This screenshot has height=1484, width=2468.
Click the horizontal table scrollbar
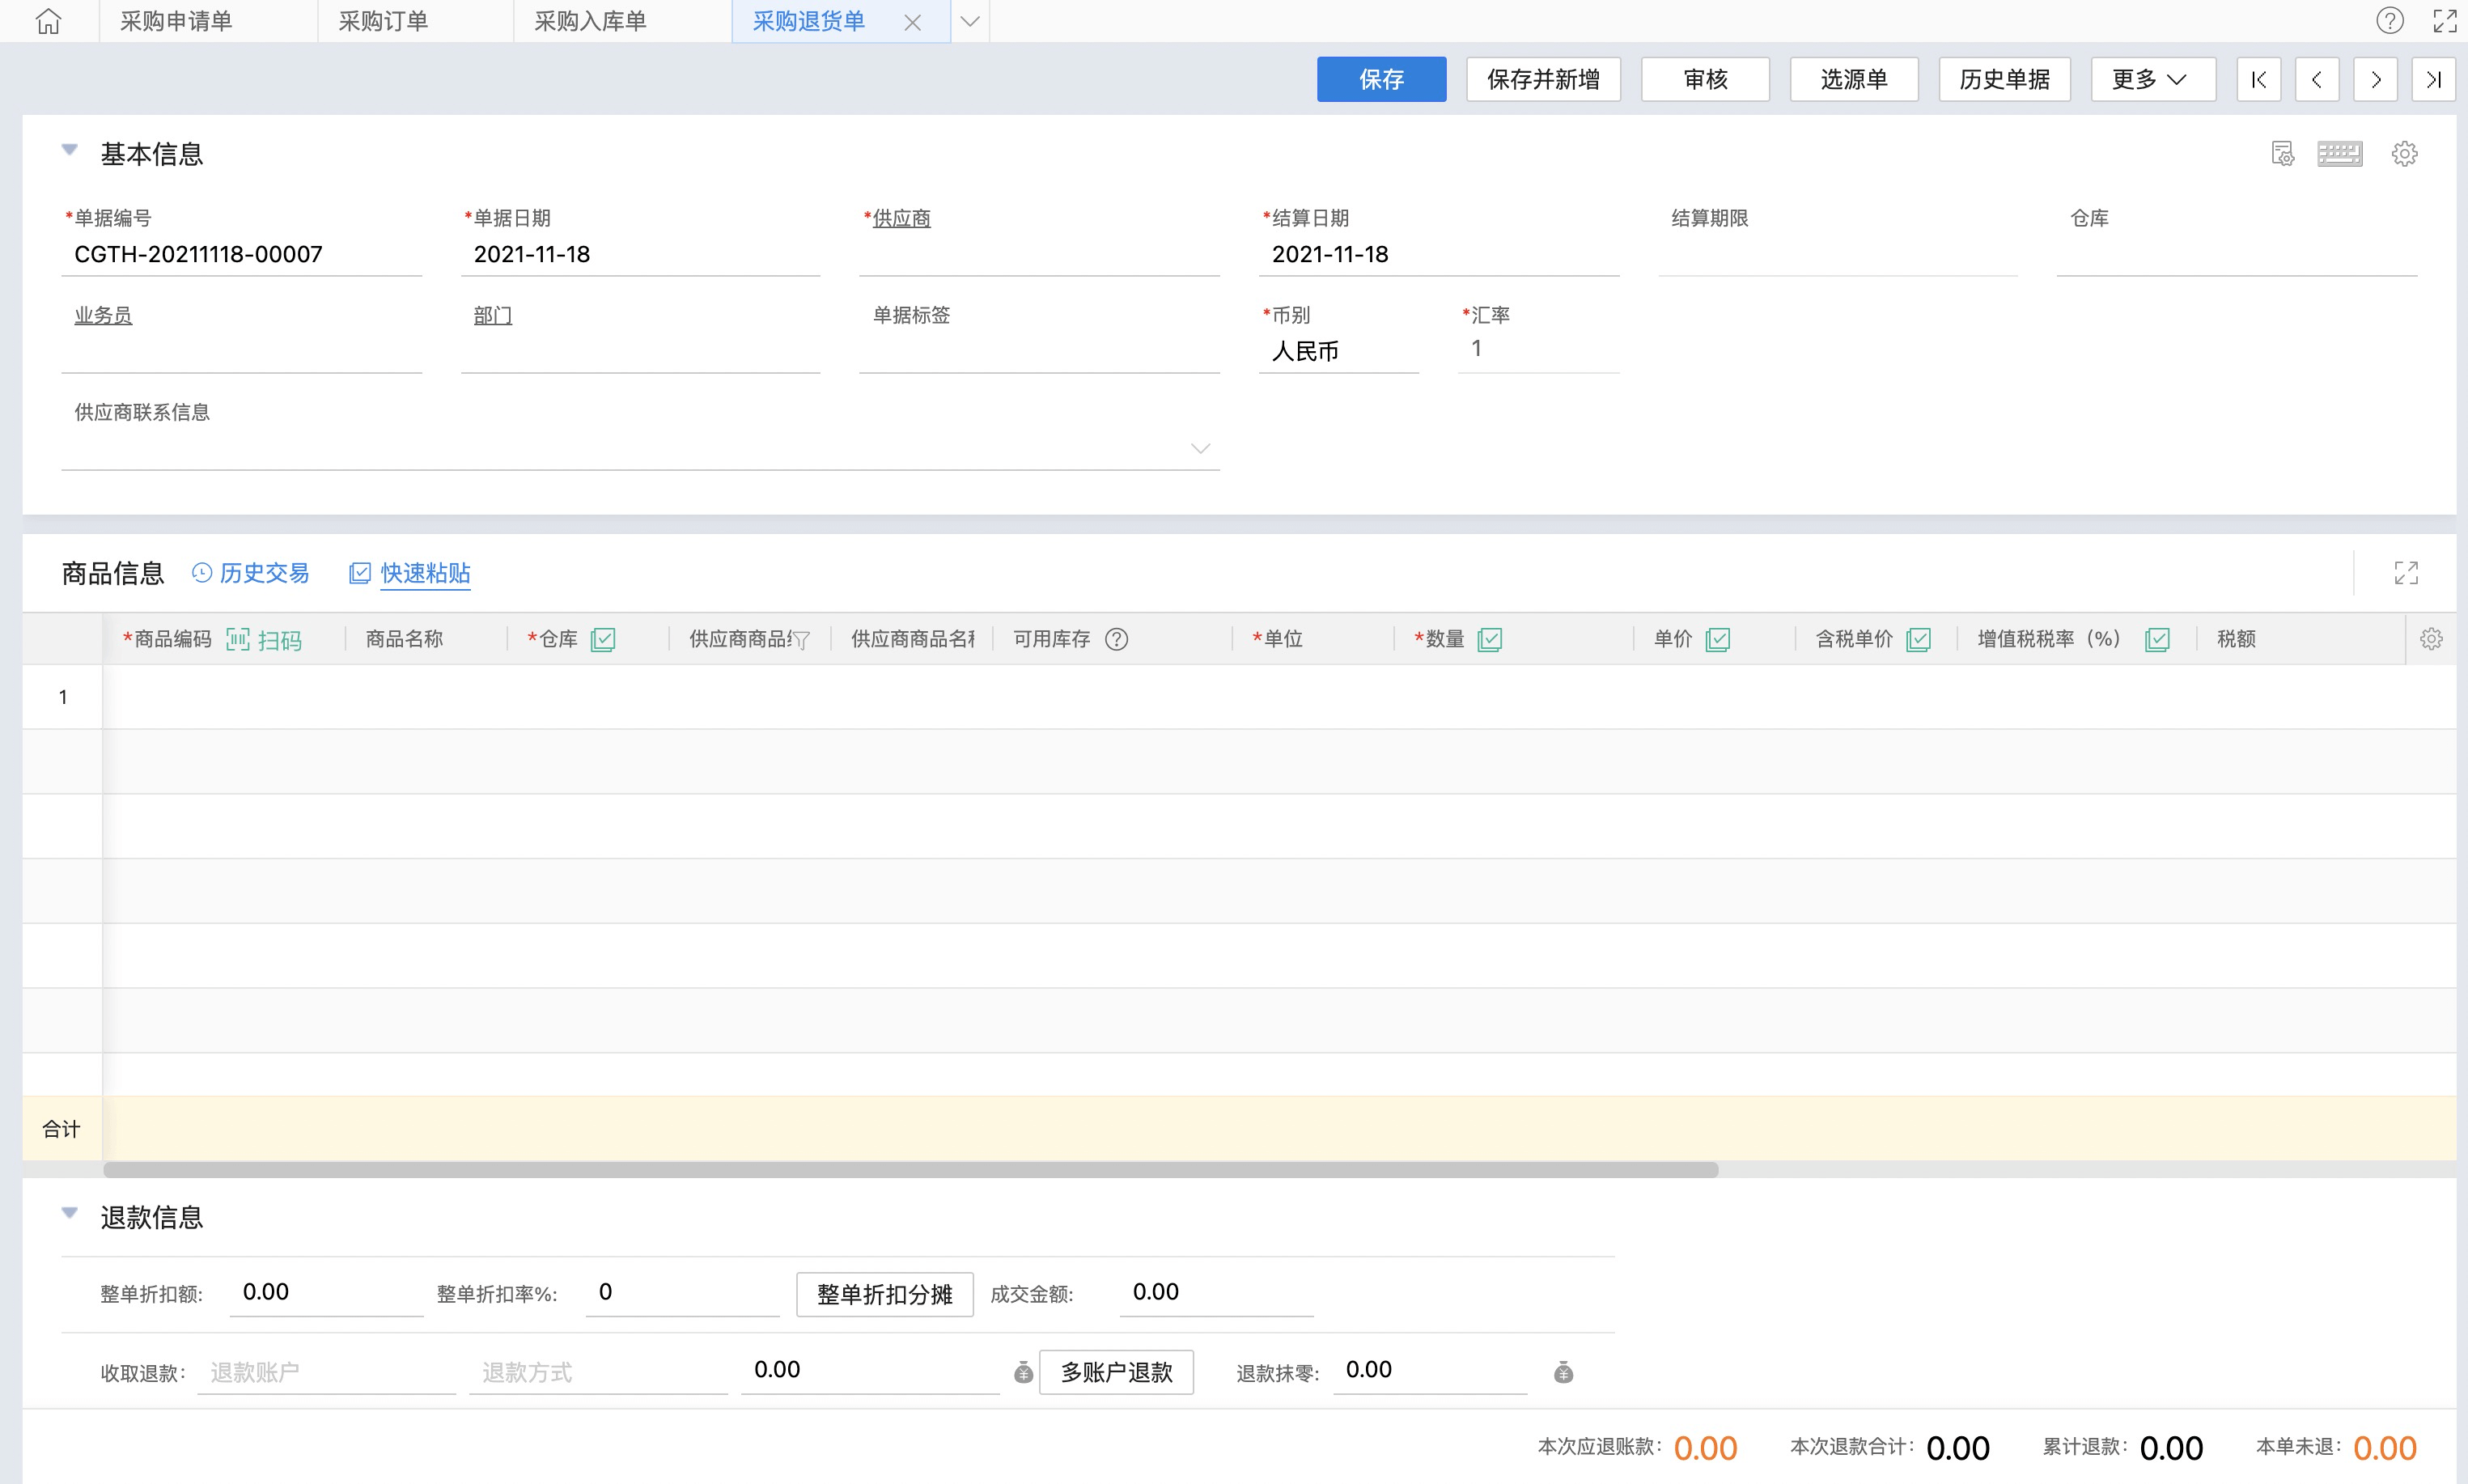pos(910,1170)
